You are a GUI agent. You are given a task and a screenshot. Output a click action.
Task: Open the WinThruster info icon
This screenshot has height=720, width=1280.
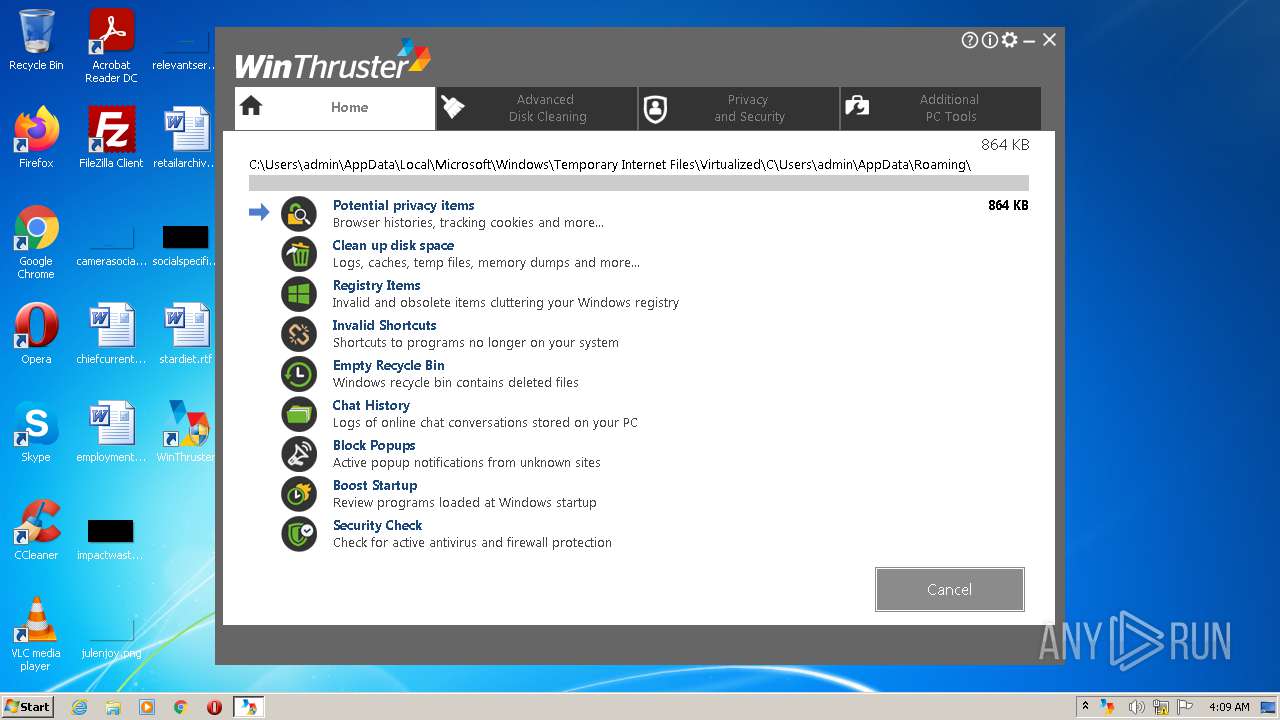coord(990,40)
